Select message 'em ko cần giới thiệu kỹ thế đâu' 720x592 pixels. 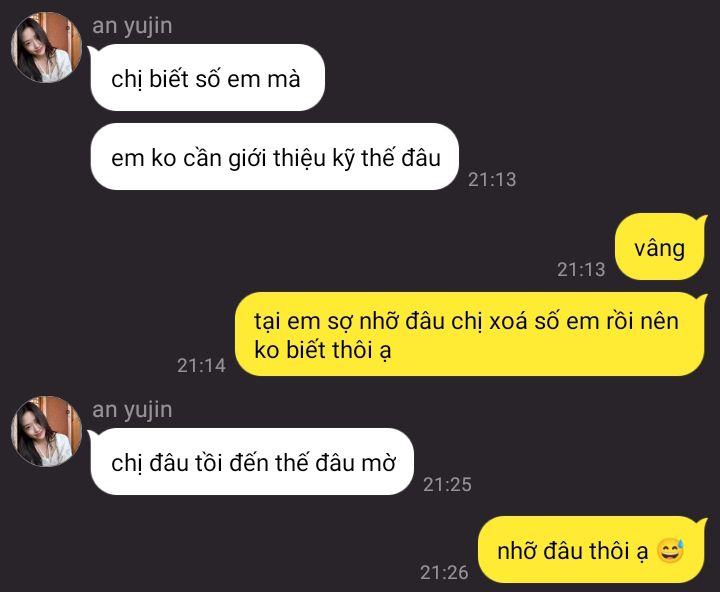coord(275,157)
